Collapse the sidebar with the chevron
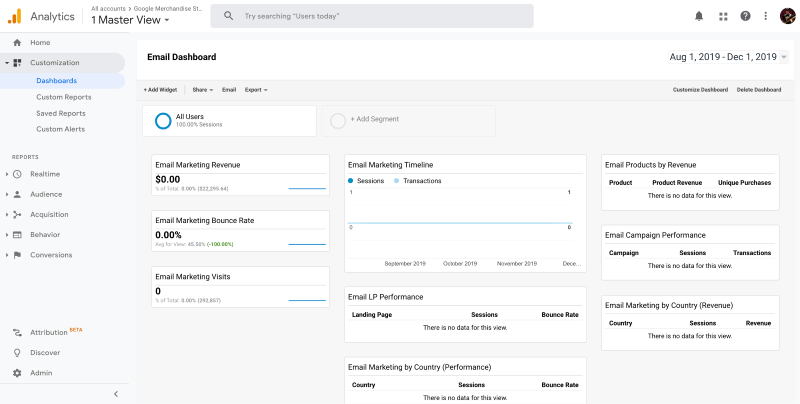This screenshot has width=800, height=404. [x=116, y=394]
